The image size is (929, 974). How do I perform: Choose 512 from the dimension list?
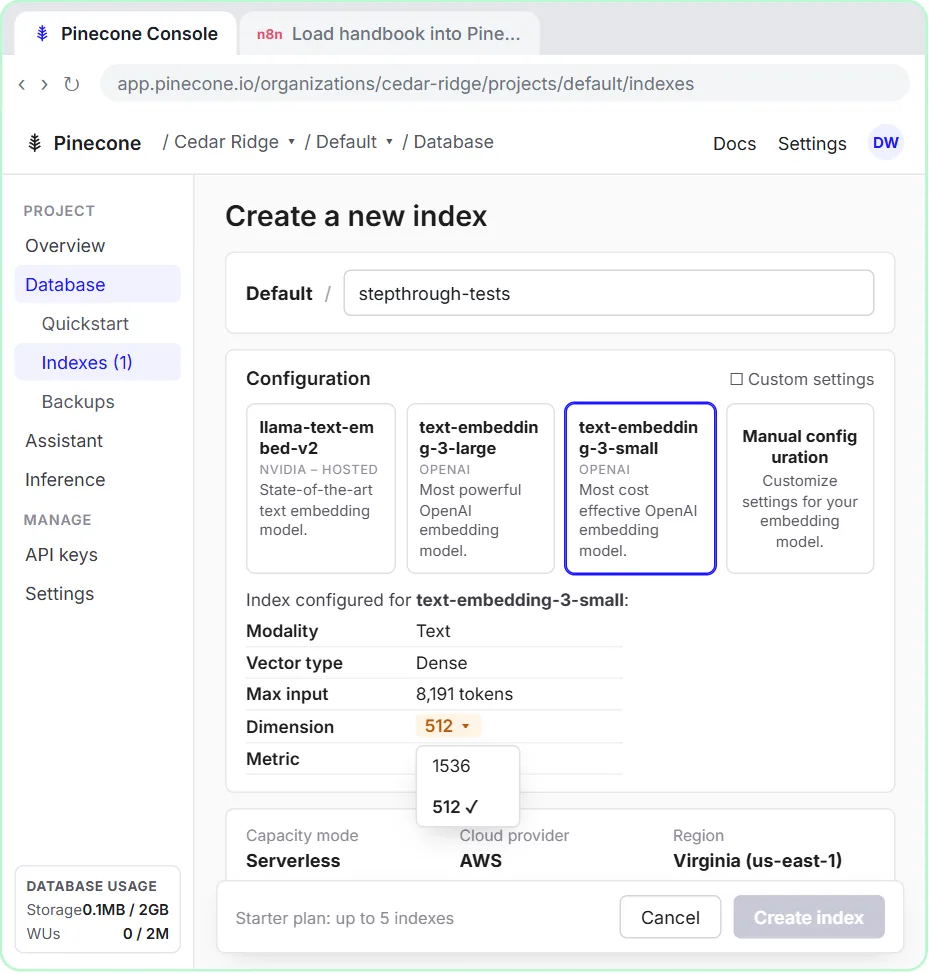[468, 807]
